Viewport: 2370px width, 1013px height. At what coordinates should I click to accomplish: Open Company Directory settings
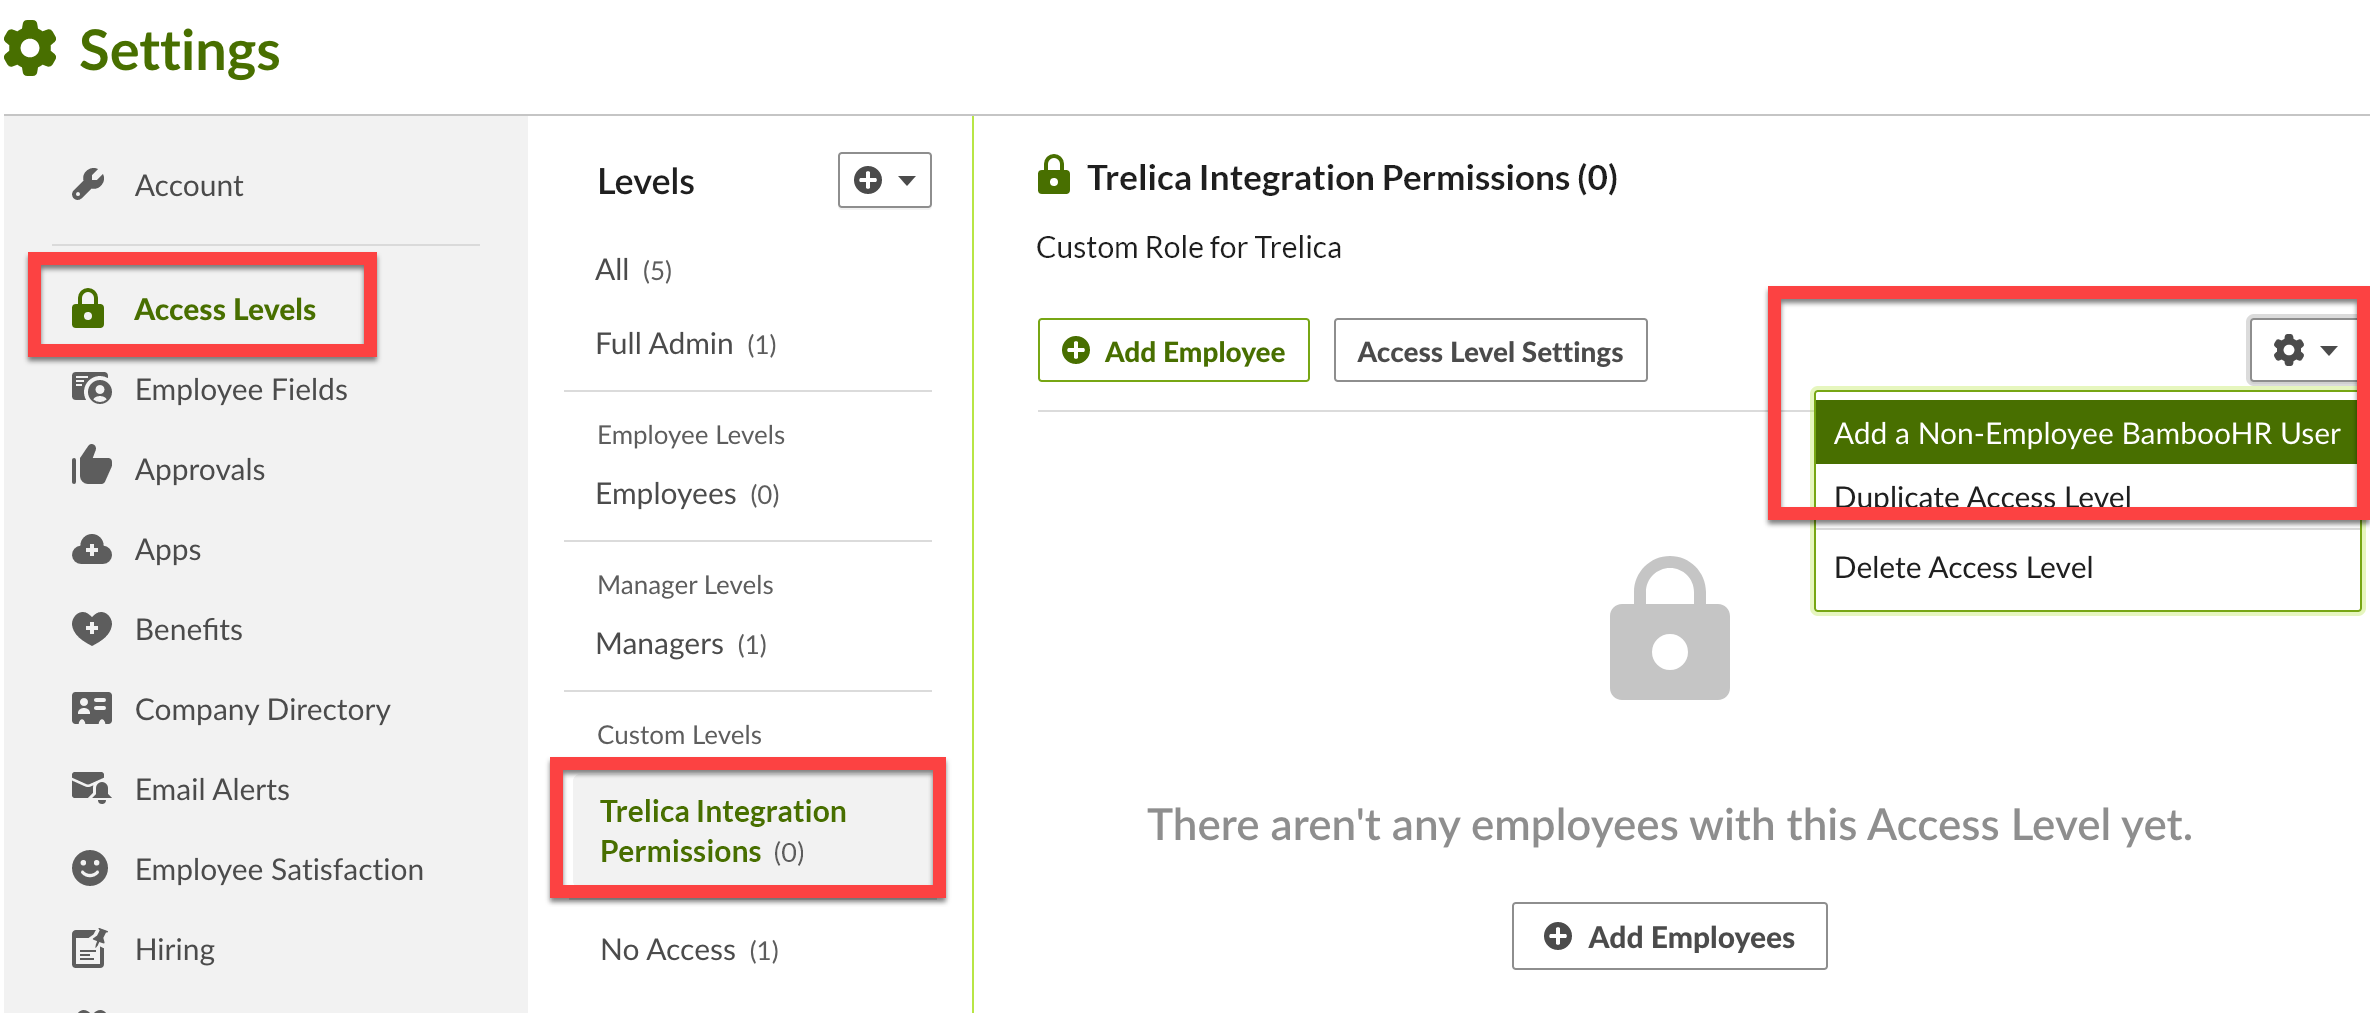coord(263,709)
